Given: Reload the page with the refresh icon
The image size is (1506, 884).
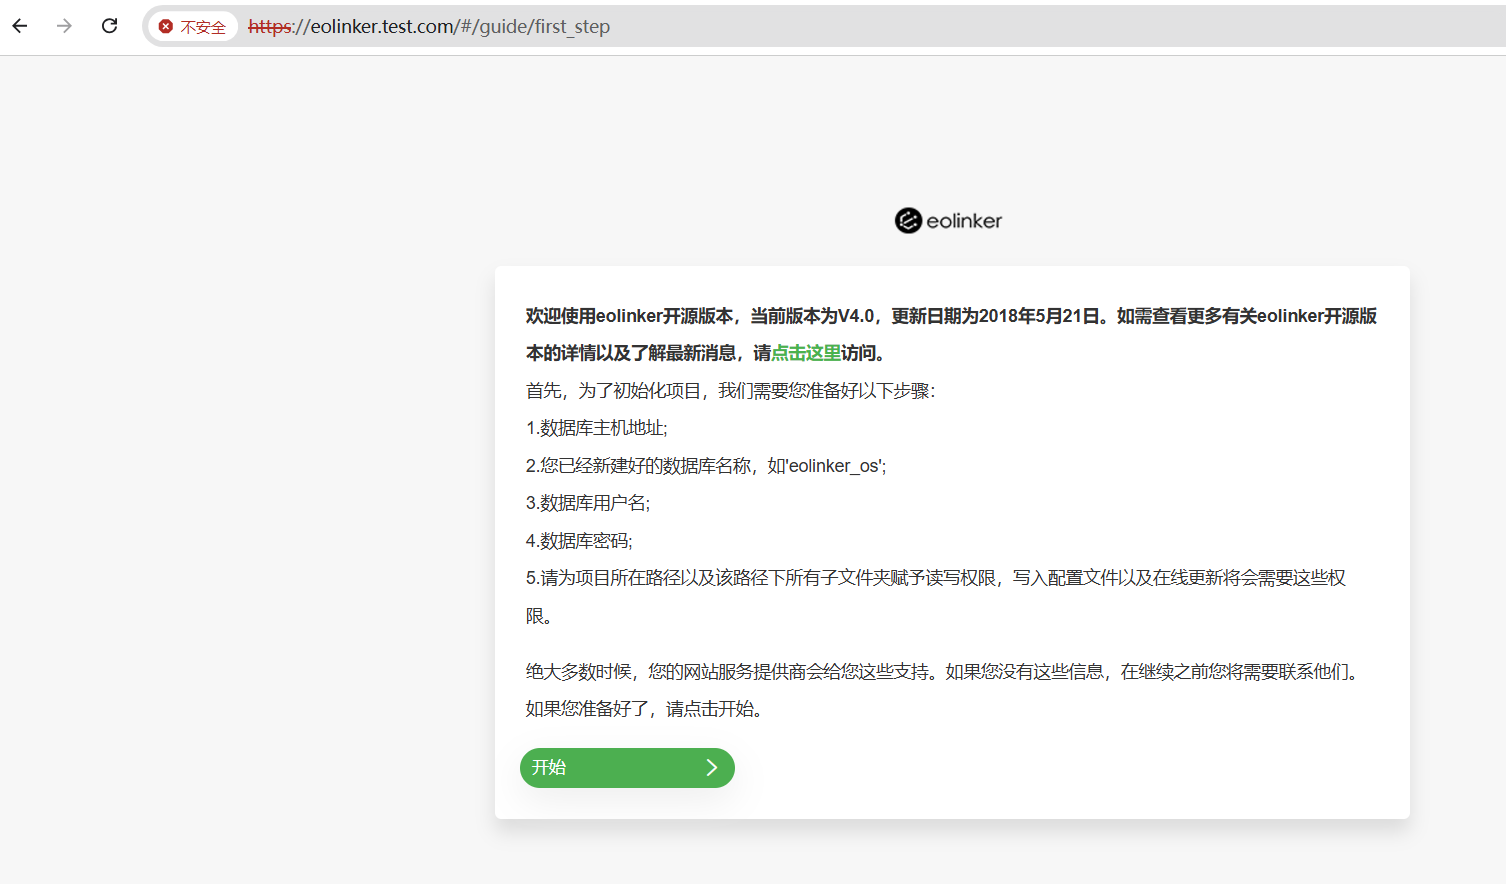Looking at the screenshot, I should 110,26.
